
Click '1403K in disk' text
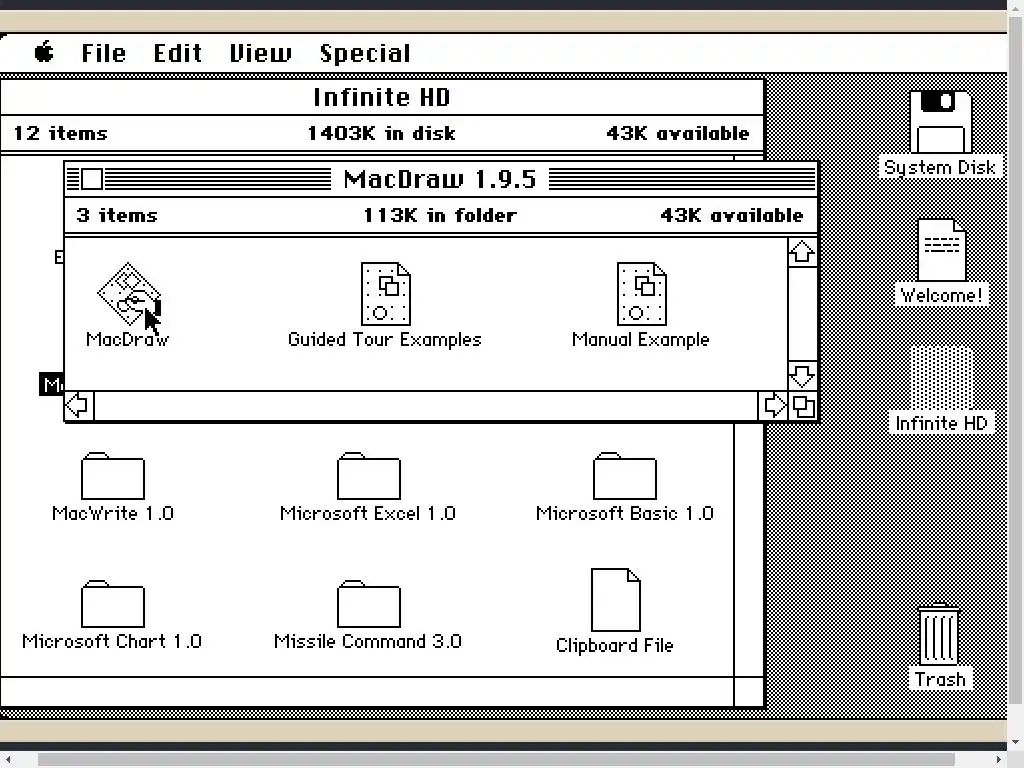(381, 133)
